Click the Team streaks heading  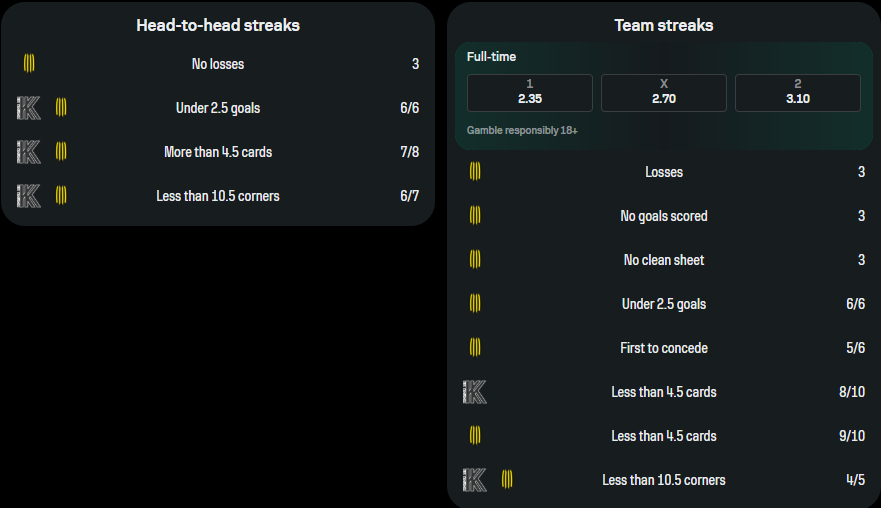(x=664, y=26)
